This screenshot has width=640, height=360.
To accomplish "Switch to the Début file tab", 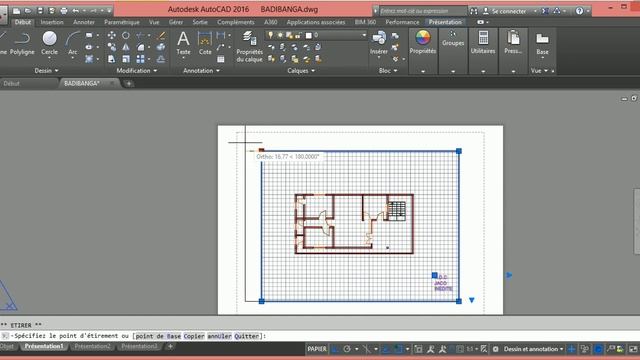I will 11,83.
